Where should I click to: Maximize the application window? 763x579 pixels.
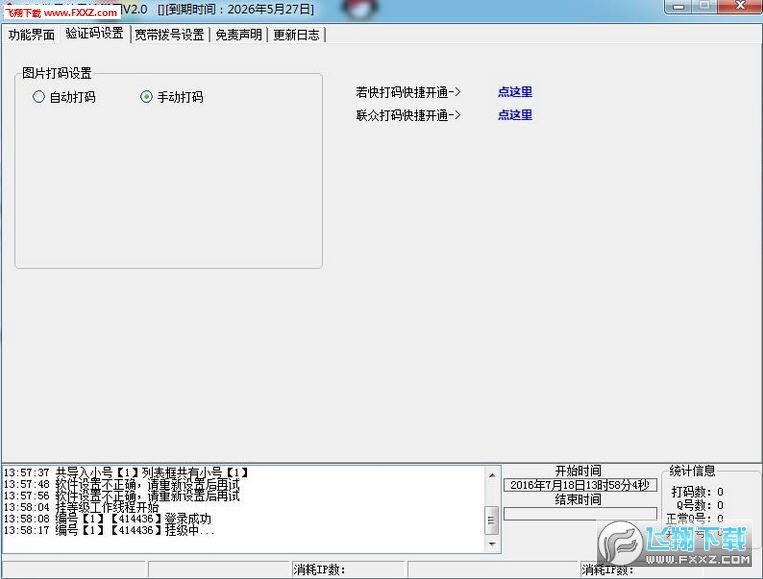pyautogui.click(x=704, y=6)
